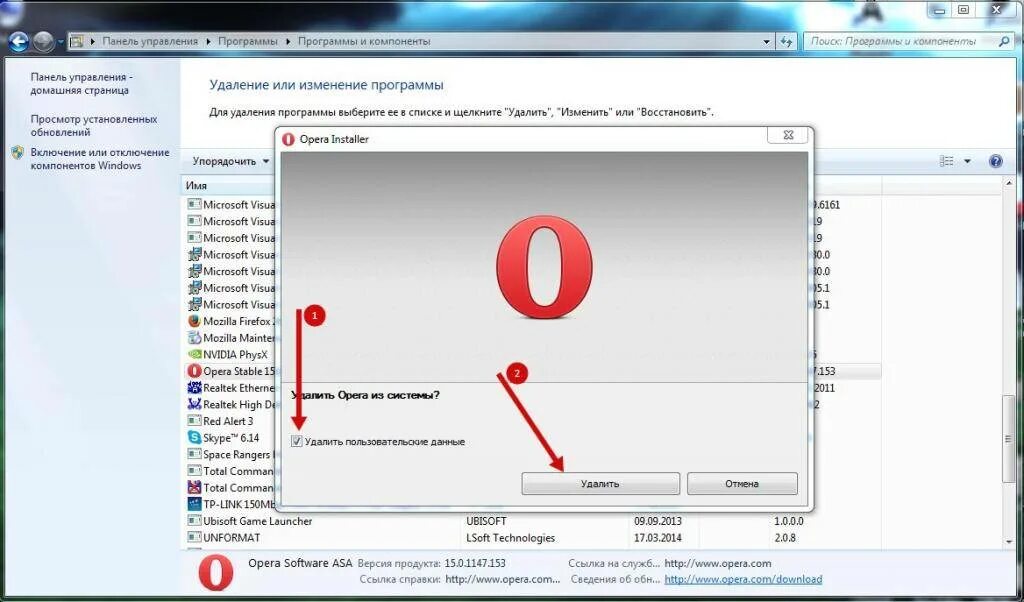Click the shield icon beside Windows components link
Image resolution: width=1024 pixels, height=602 pixels.
pyautogui.click(x=18, y=153)
